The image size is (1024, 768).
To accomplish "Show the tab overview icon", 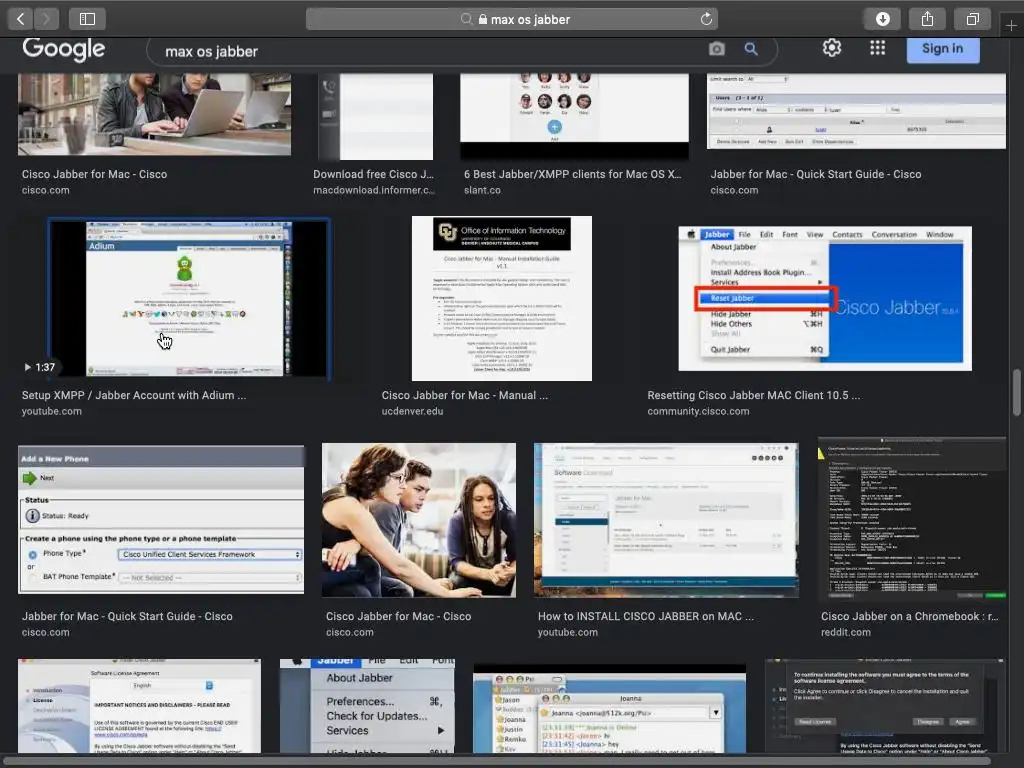I will tap(972, 19).
